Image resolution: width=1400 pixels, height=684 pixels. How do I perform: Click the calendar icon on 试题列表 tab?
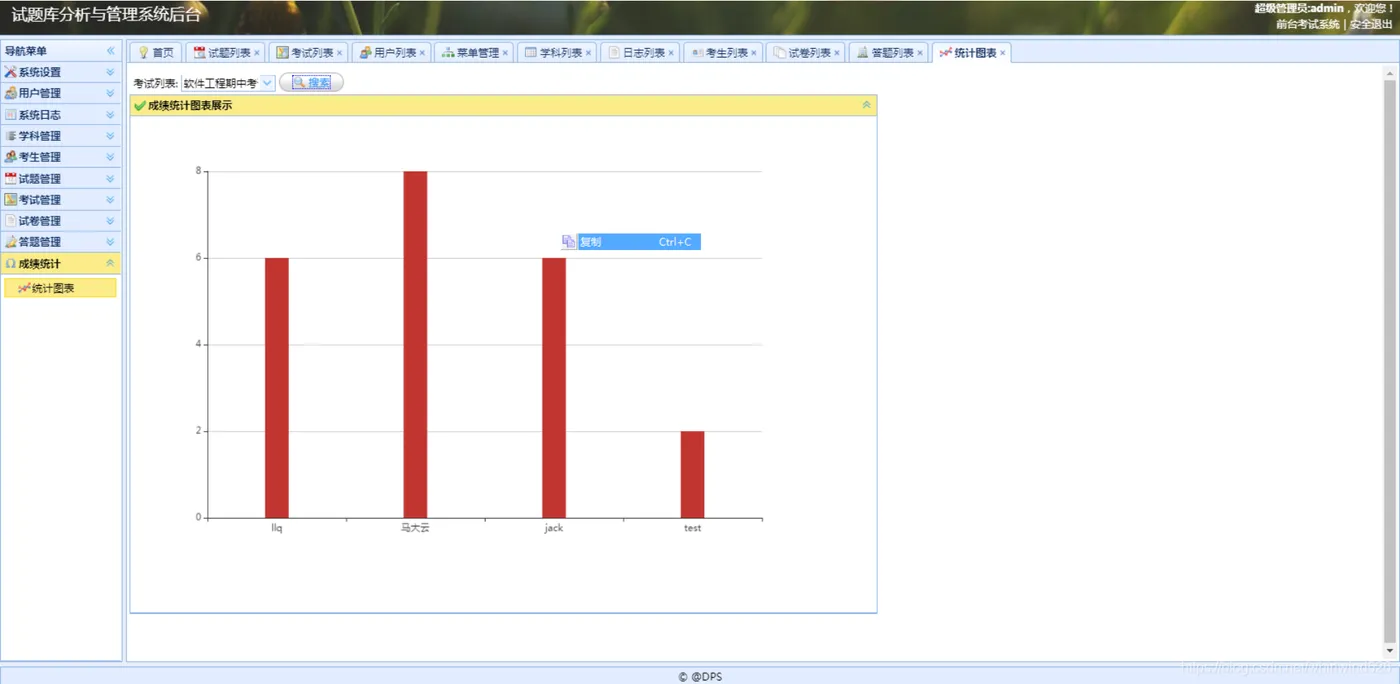[x=199, y=53]
